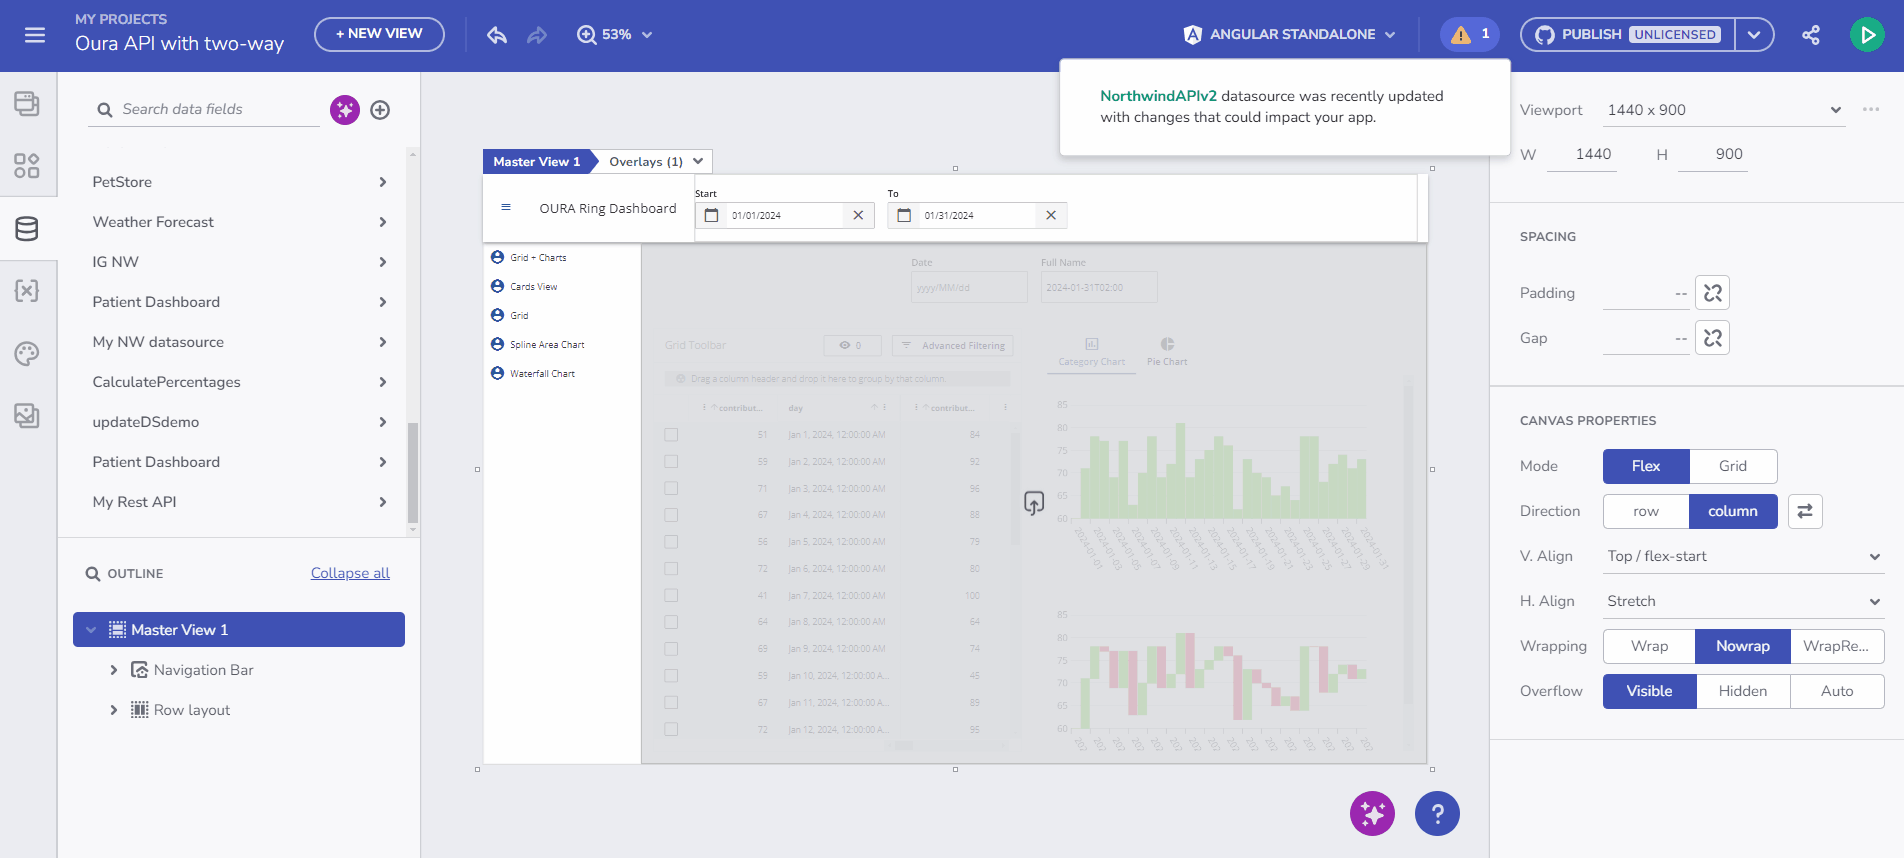Set canvas mode to Grid
Viewport: 1904px width, 858px height.
tap(1732, 466)
